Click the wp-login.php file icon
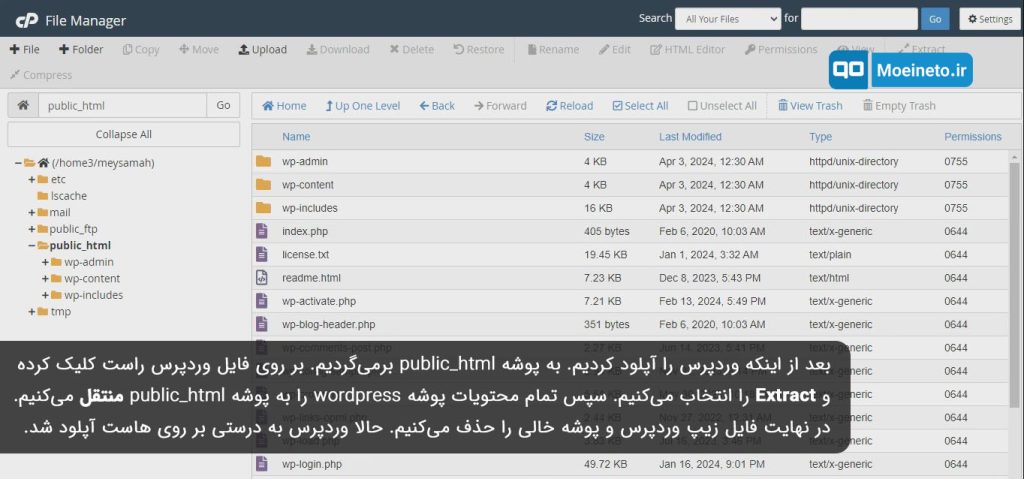Image resolution: width=1024 pixels, height=479 pixels. (262, 464)
